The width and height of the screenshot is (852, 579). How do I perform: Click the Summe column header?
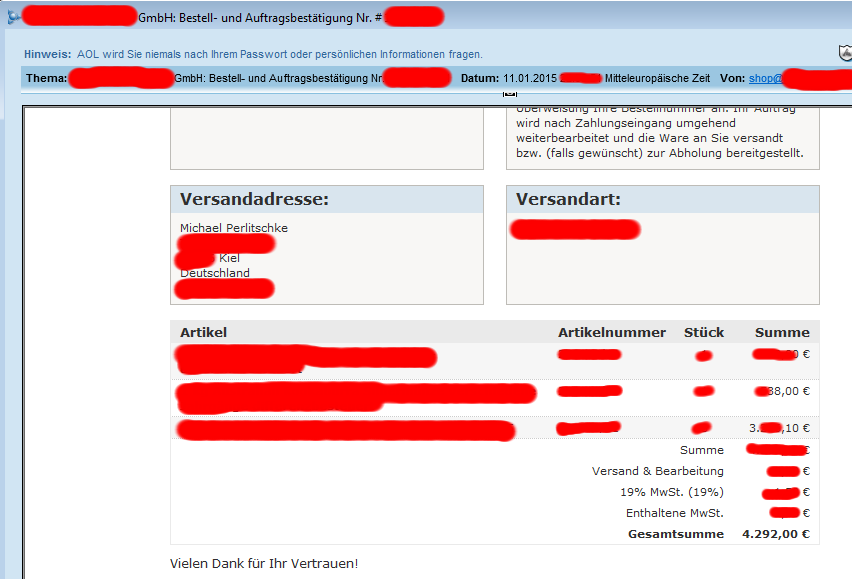[782, 332]
